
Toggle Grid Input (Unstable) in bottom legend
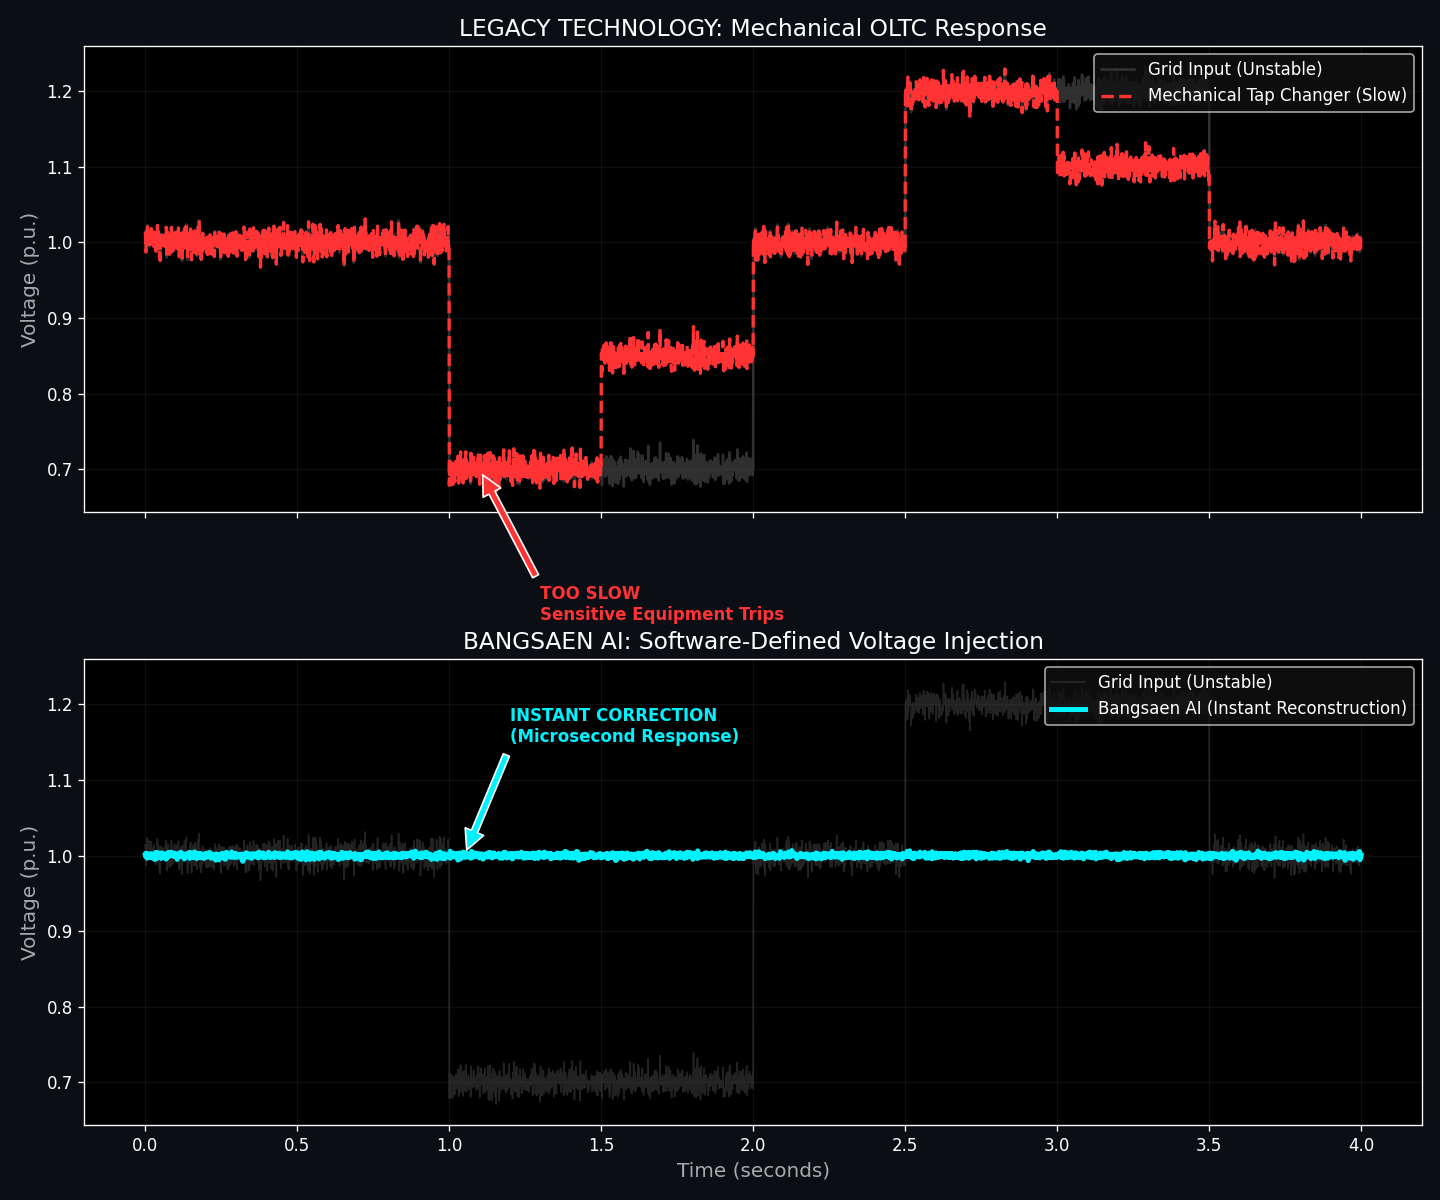coord(1184,681)
